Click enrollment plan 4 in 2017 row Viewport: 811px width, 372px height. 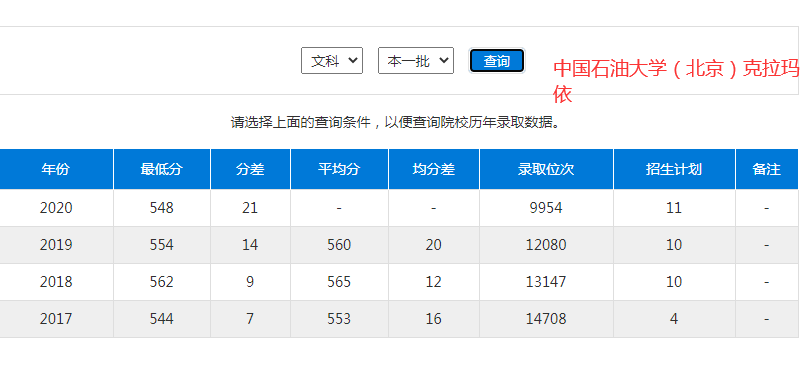click(x=674, y=319)
